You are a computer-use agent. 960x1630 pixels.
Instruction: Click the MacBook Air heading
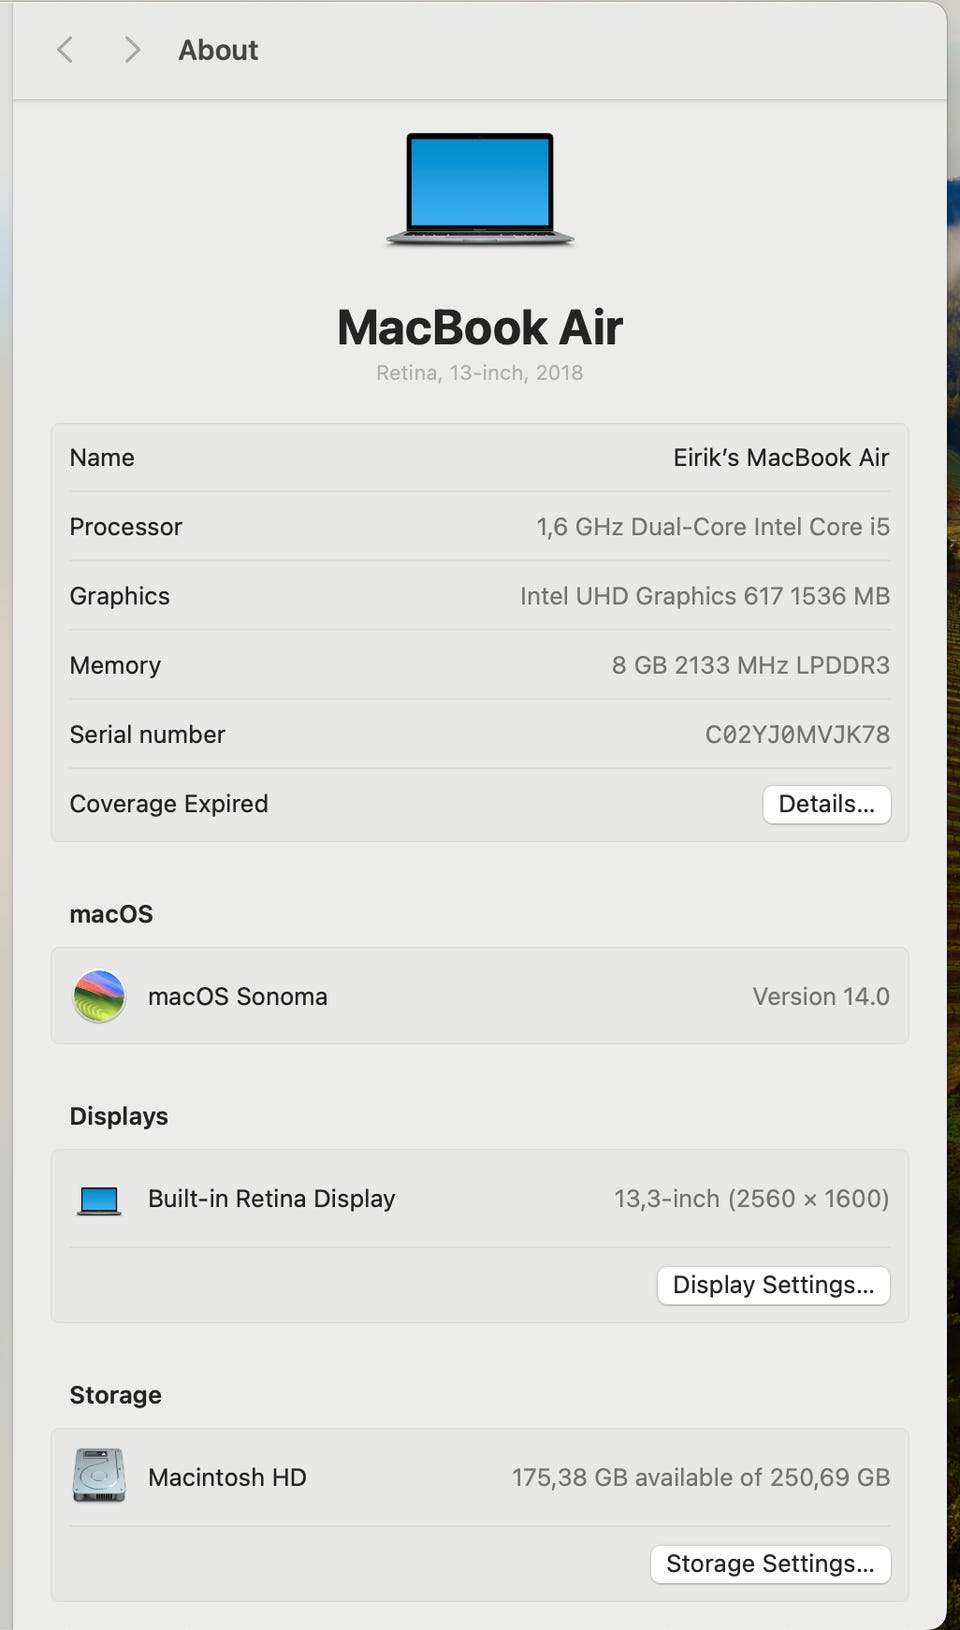coord(480,328)
